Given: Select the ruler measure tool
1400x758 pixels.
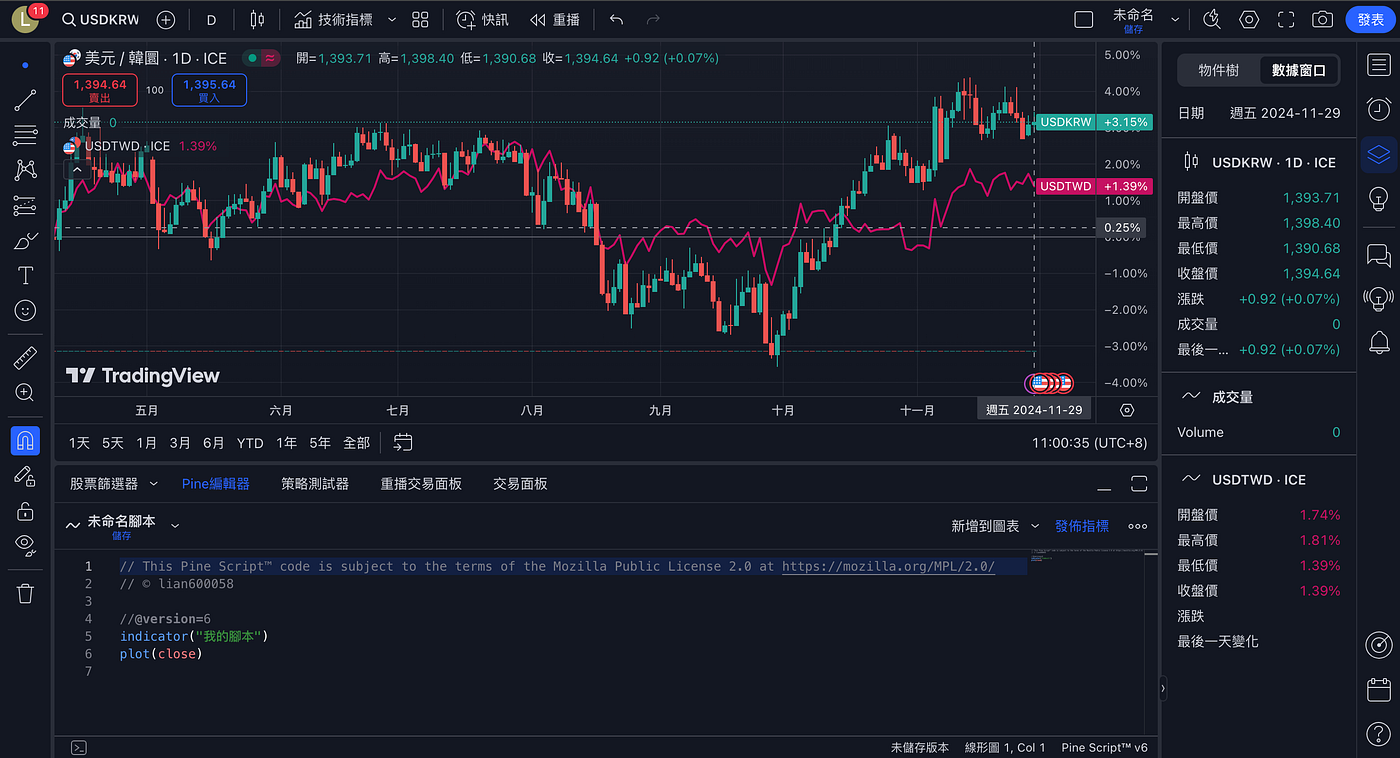Looking at the screenshot, I should point(25,358).
